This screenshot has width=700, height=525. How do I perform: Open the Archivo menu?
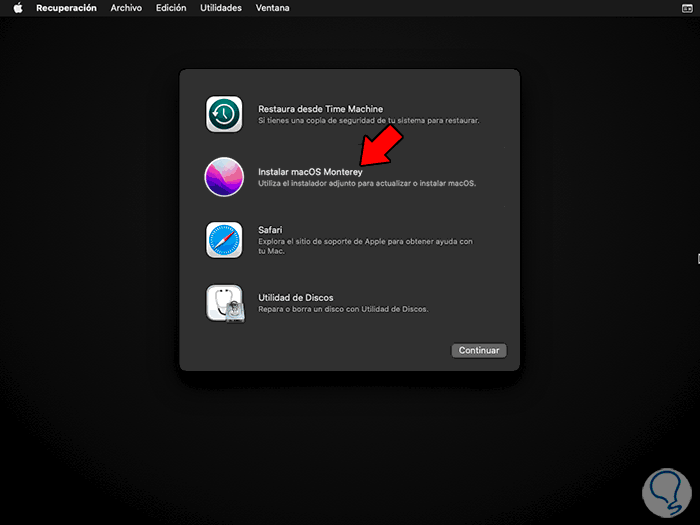(126, 8)
